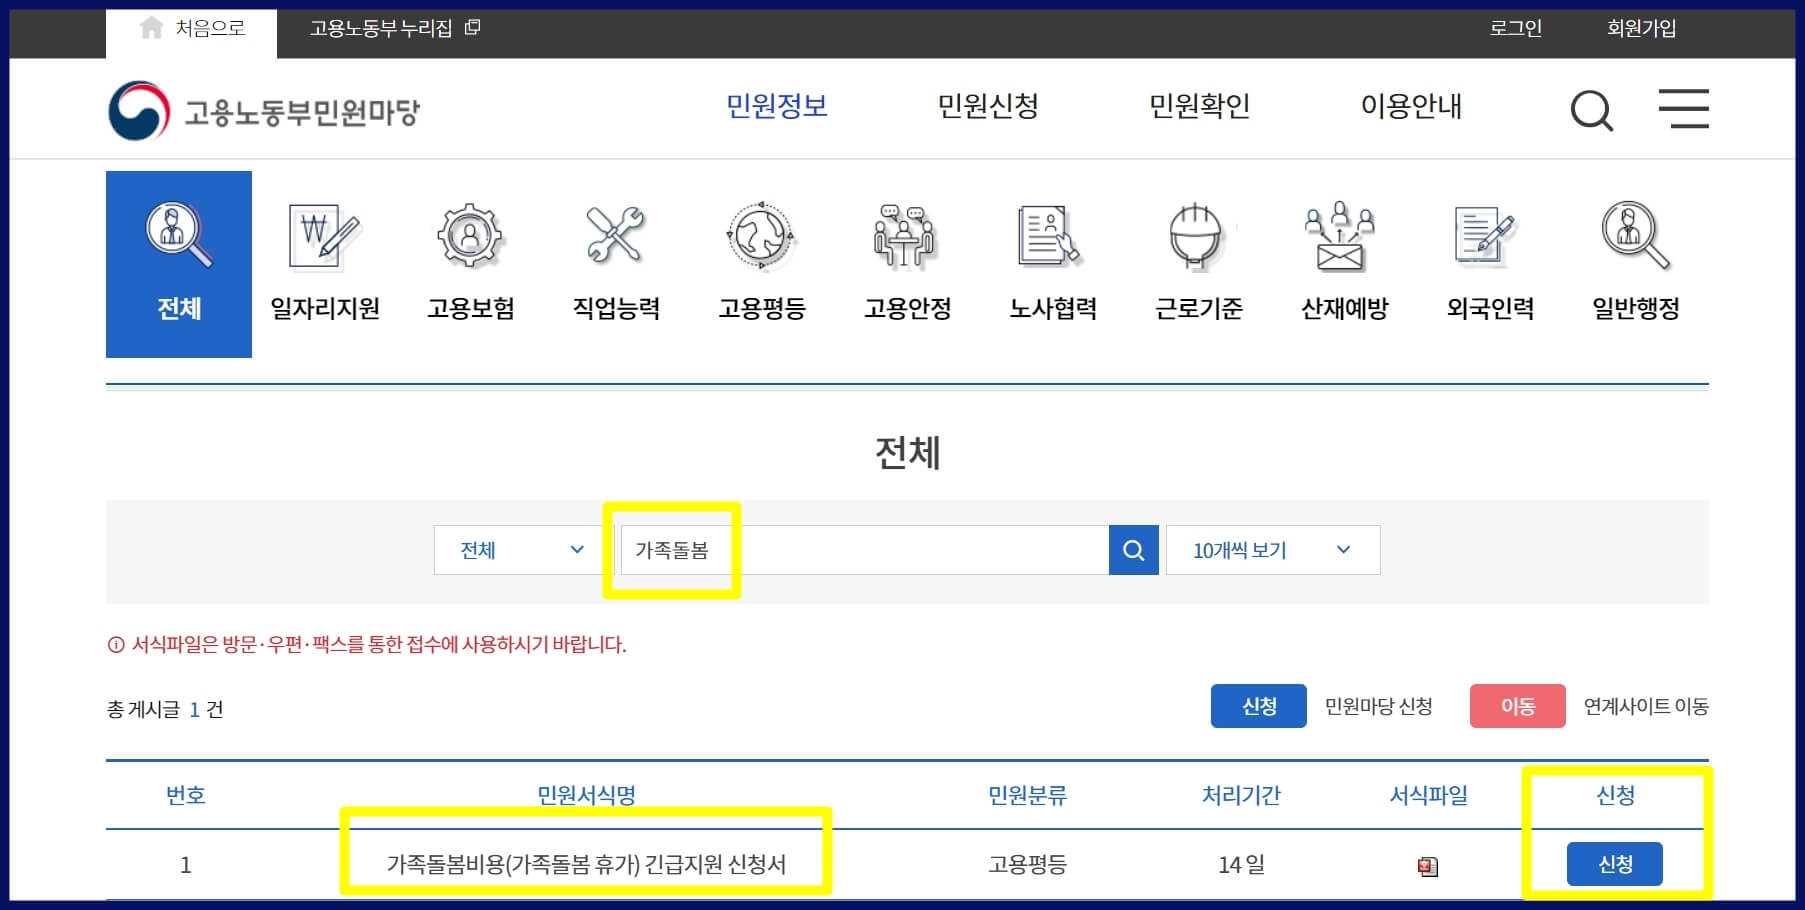Screen dimensions: 1805x910
Task: Click the search input containing 가족돌봄
Action: [x=860, y=549]
